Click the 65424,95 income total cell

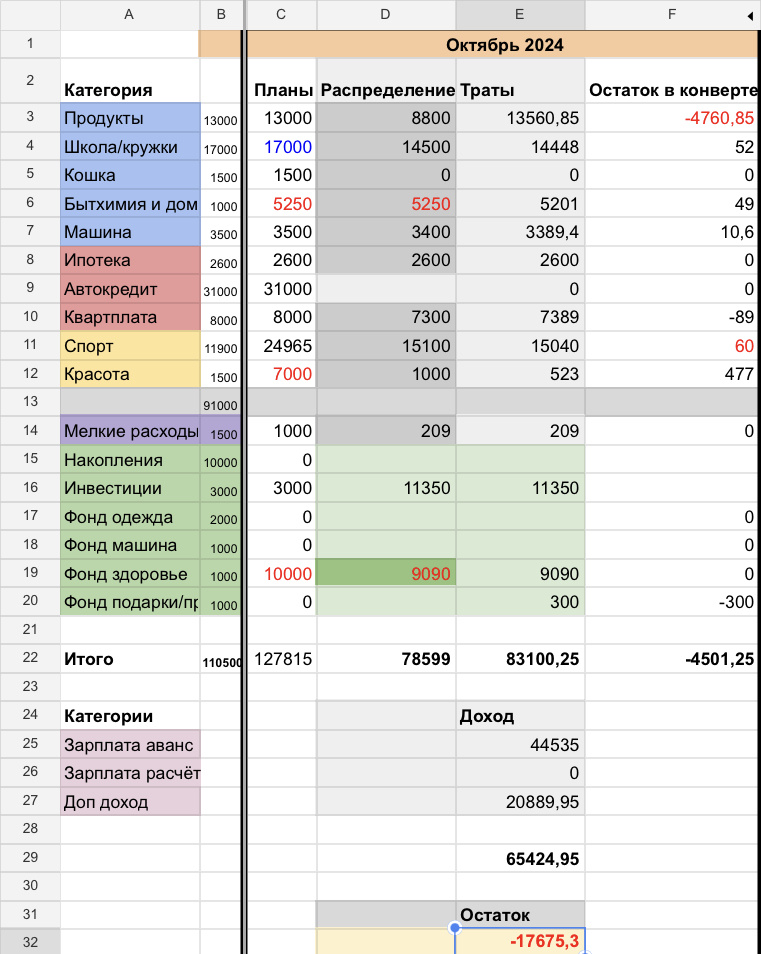pos(520,858)
